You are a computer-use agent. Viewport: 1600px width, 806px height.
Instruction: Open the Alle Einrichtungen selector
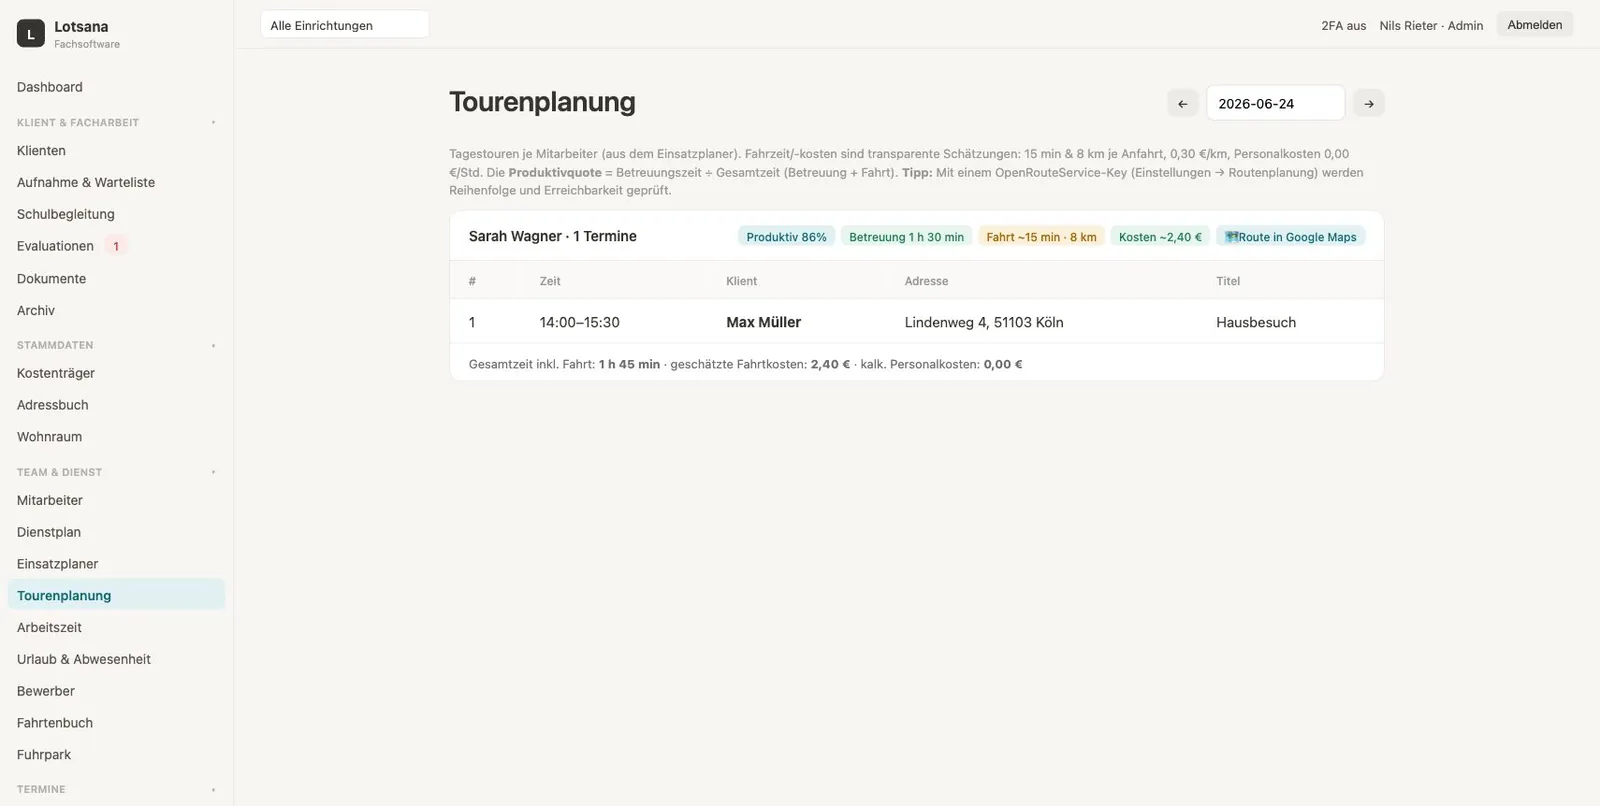pyautogui.click(x=345, y=25)
